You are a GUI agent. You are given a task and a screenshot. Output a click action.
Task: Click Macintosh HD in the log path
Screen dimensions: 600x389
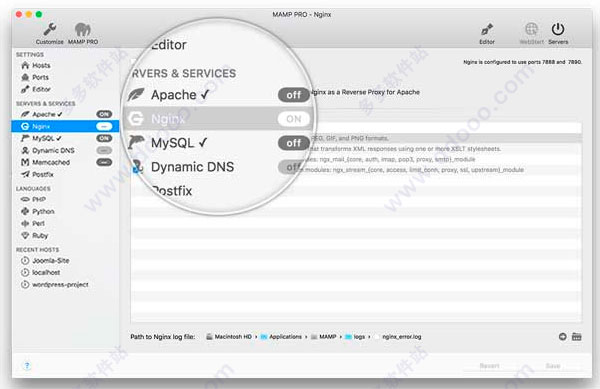tap(229, 337)
